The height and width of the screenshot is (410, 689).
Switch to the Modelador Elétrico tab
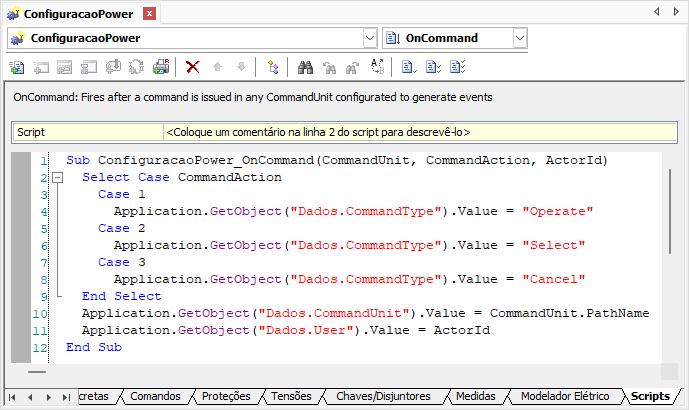click(565, 396)
